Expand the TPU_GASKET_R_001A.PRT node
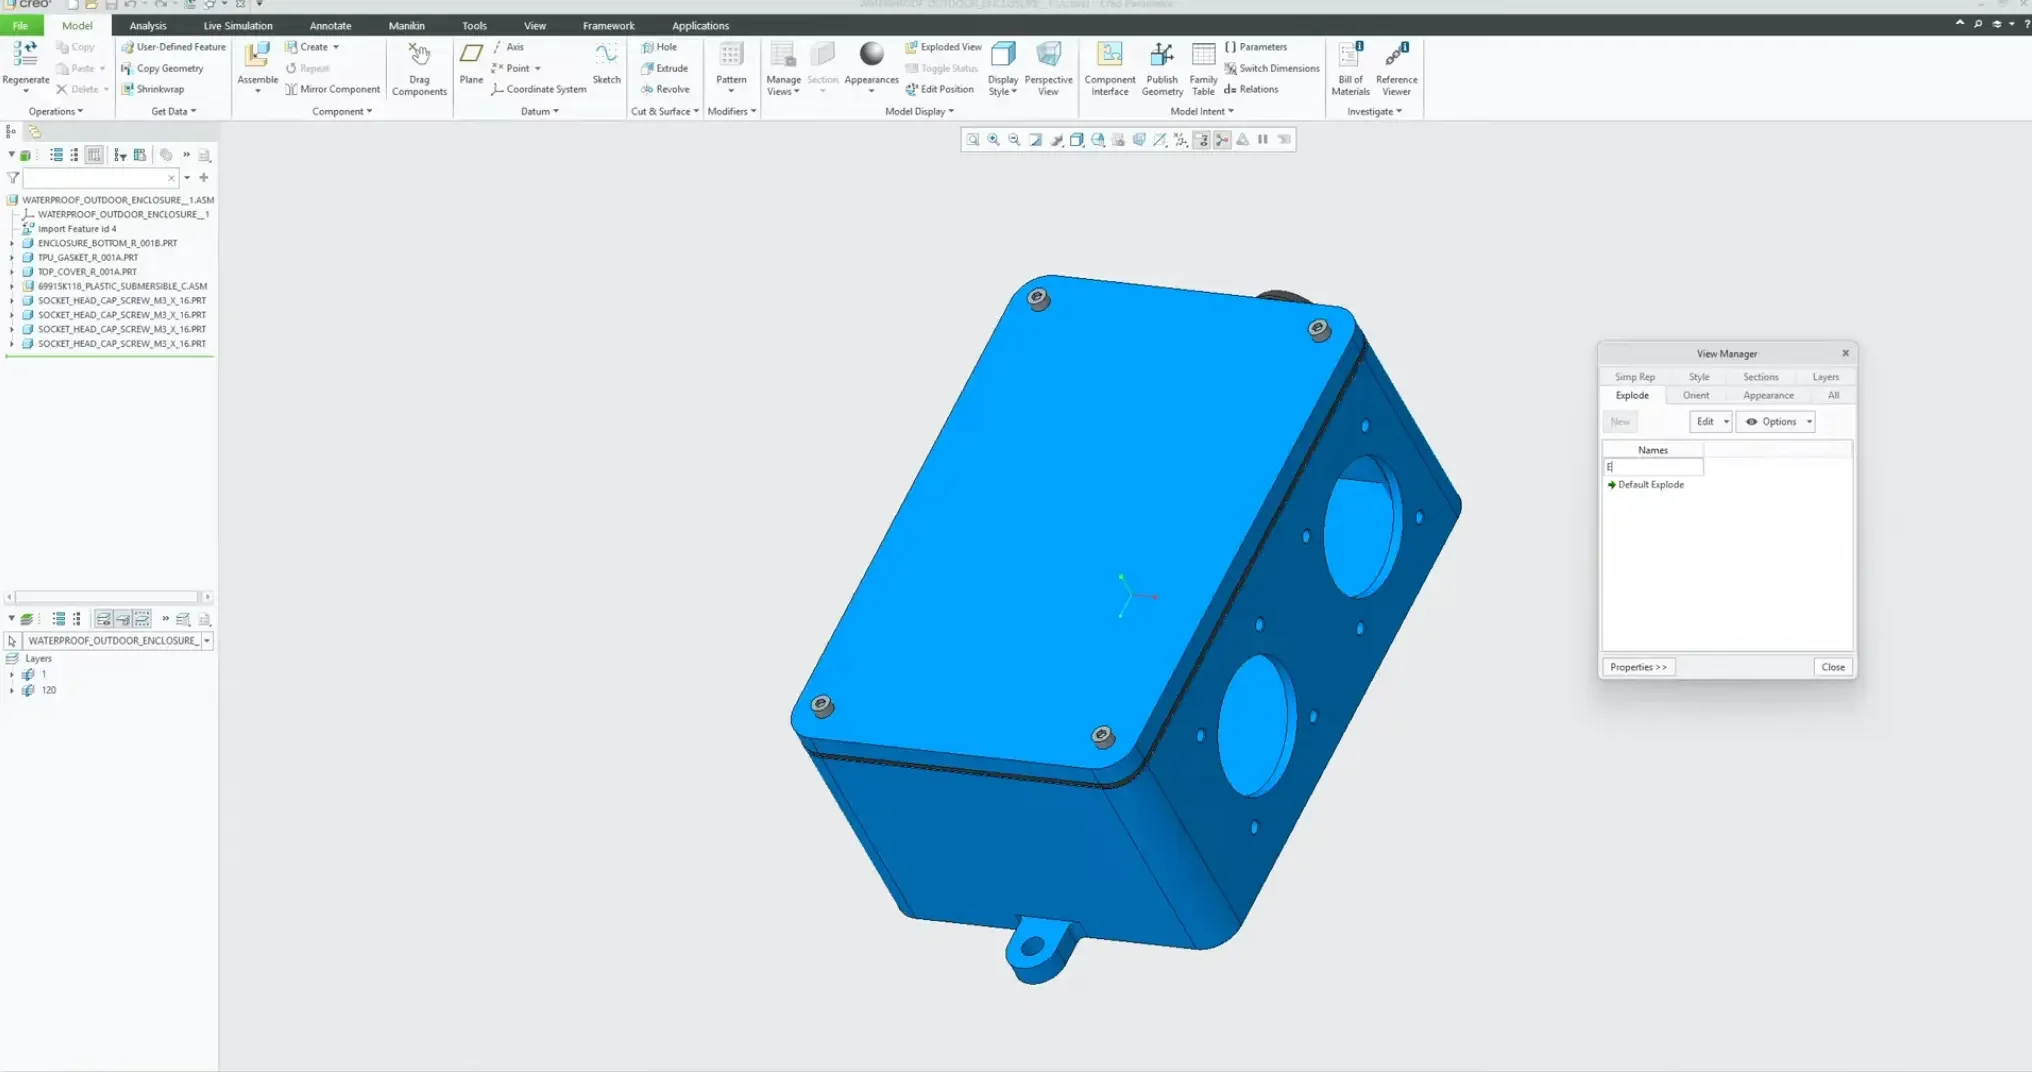 [x=12, y=257]
